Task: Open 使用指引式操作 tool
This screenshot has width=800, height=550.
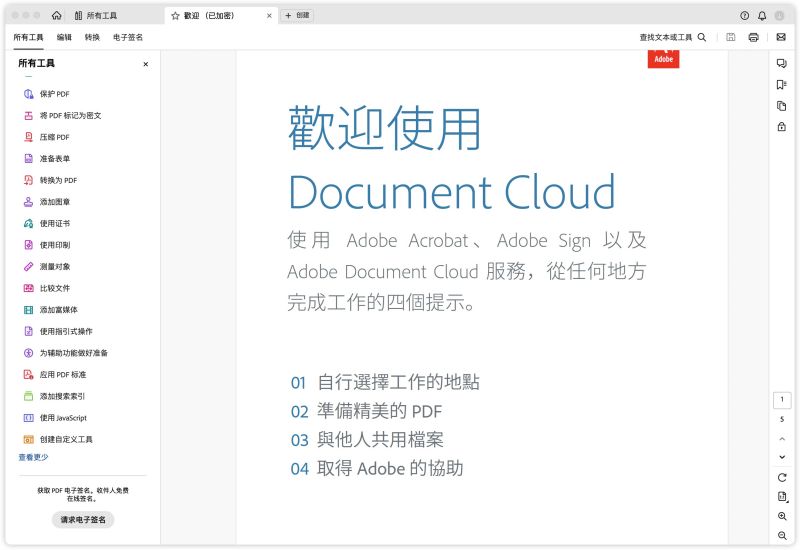Action: click(58, 332)
